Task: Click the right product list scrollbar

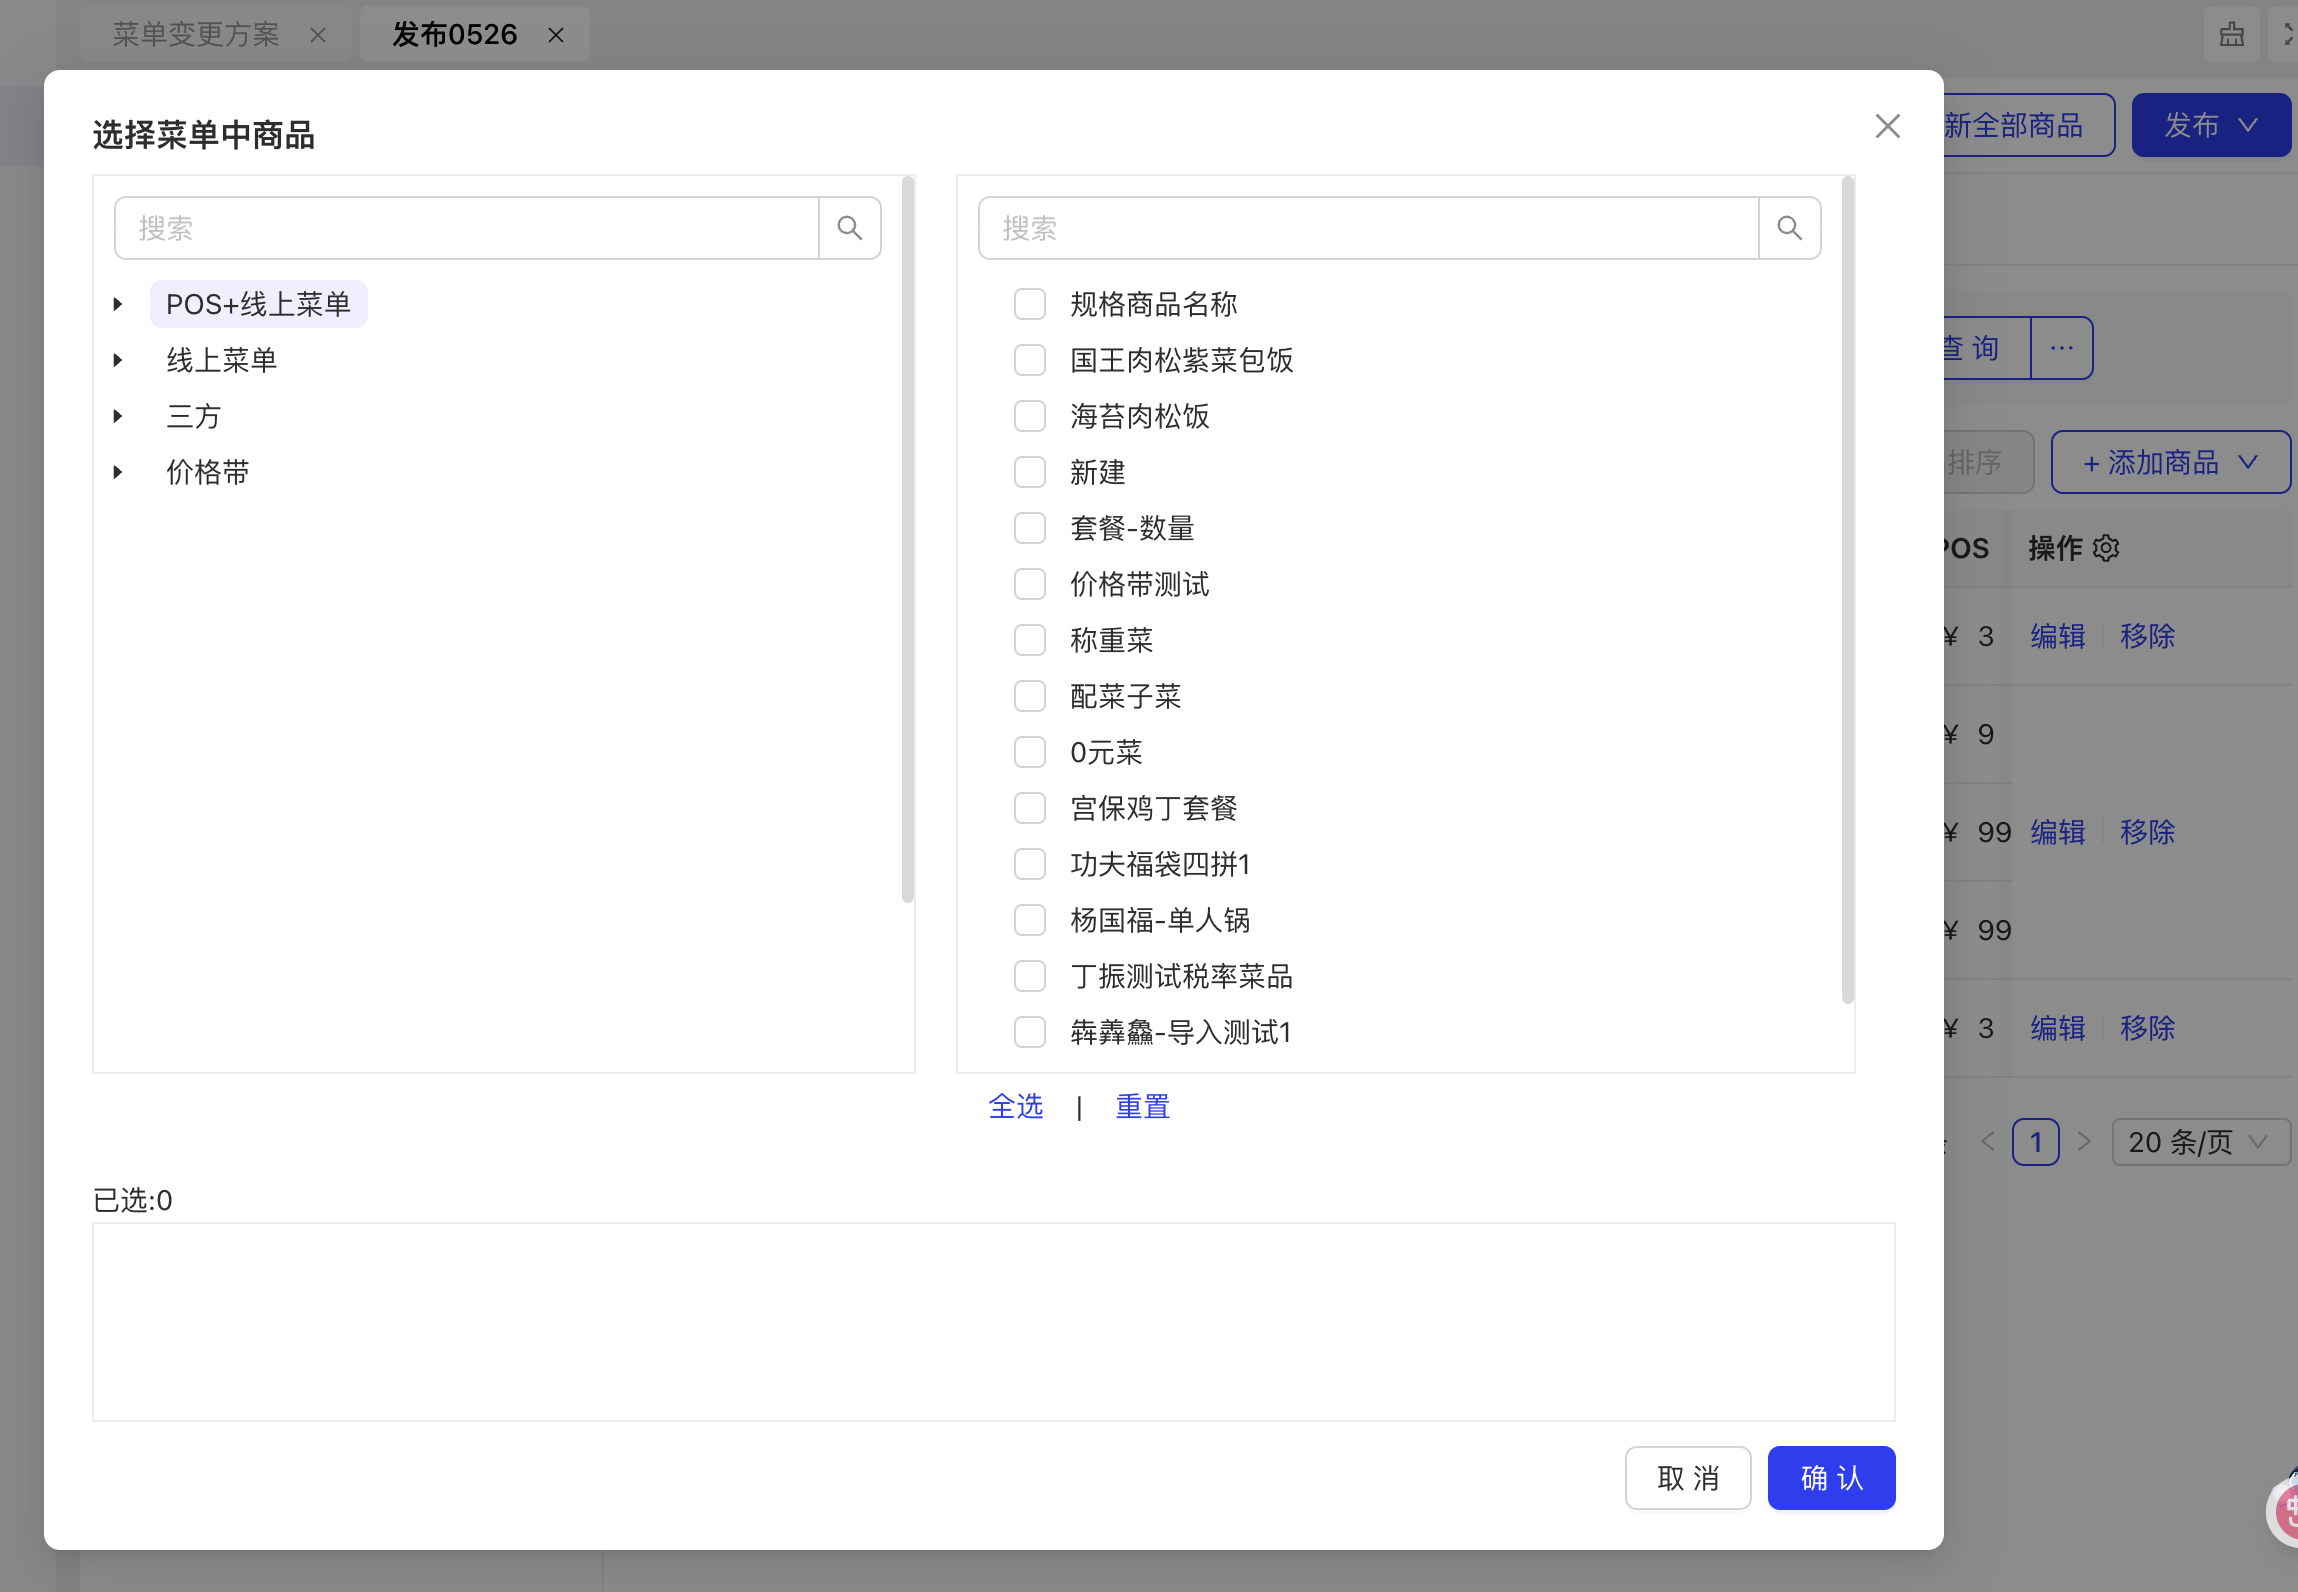Action: click(1846, 590)
